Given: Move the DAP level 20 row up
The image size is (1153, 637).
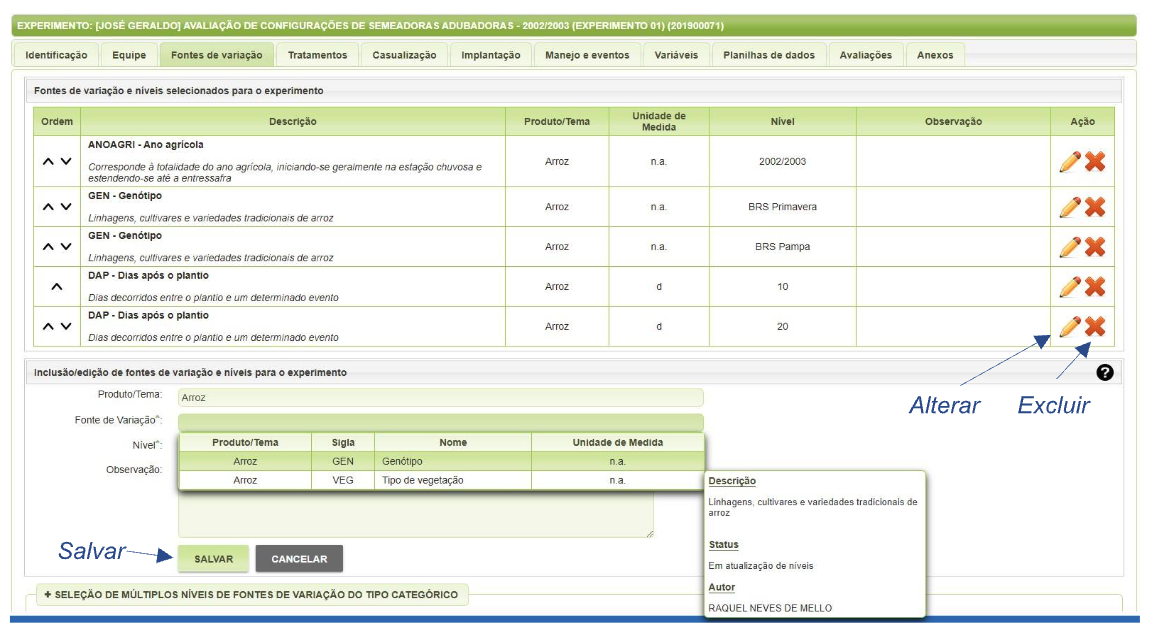Looking at the screenshot, I should pyautogui.click(x=48, y=326).
